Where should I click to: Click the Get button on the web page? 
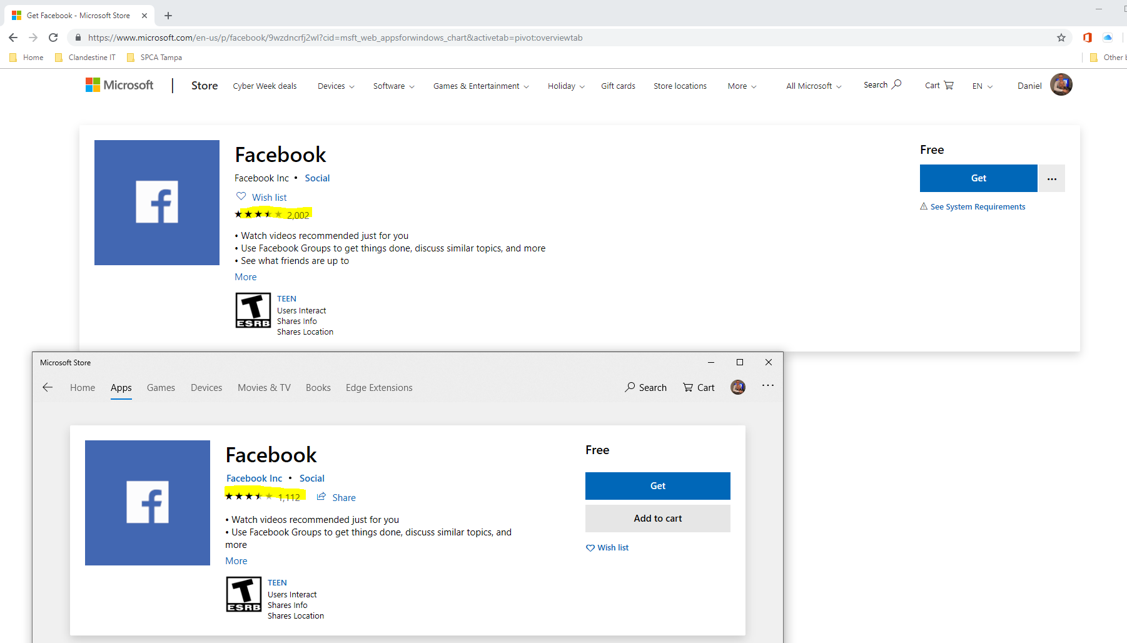[978, 178]
